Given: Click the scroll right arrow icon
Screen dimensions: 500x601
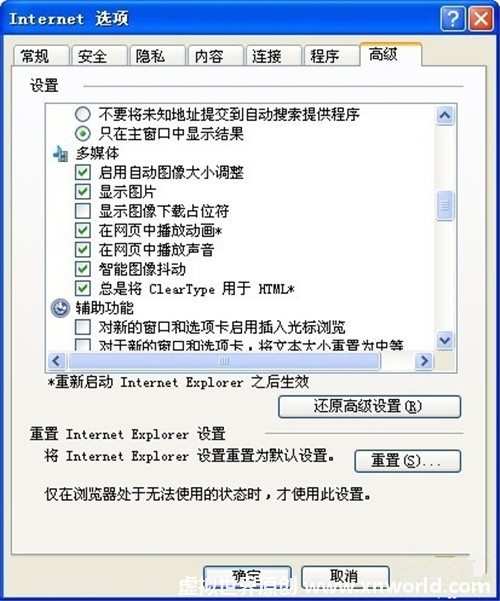Looking at the screenshot, I should point(424,361).
